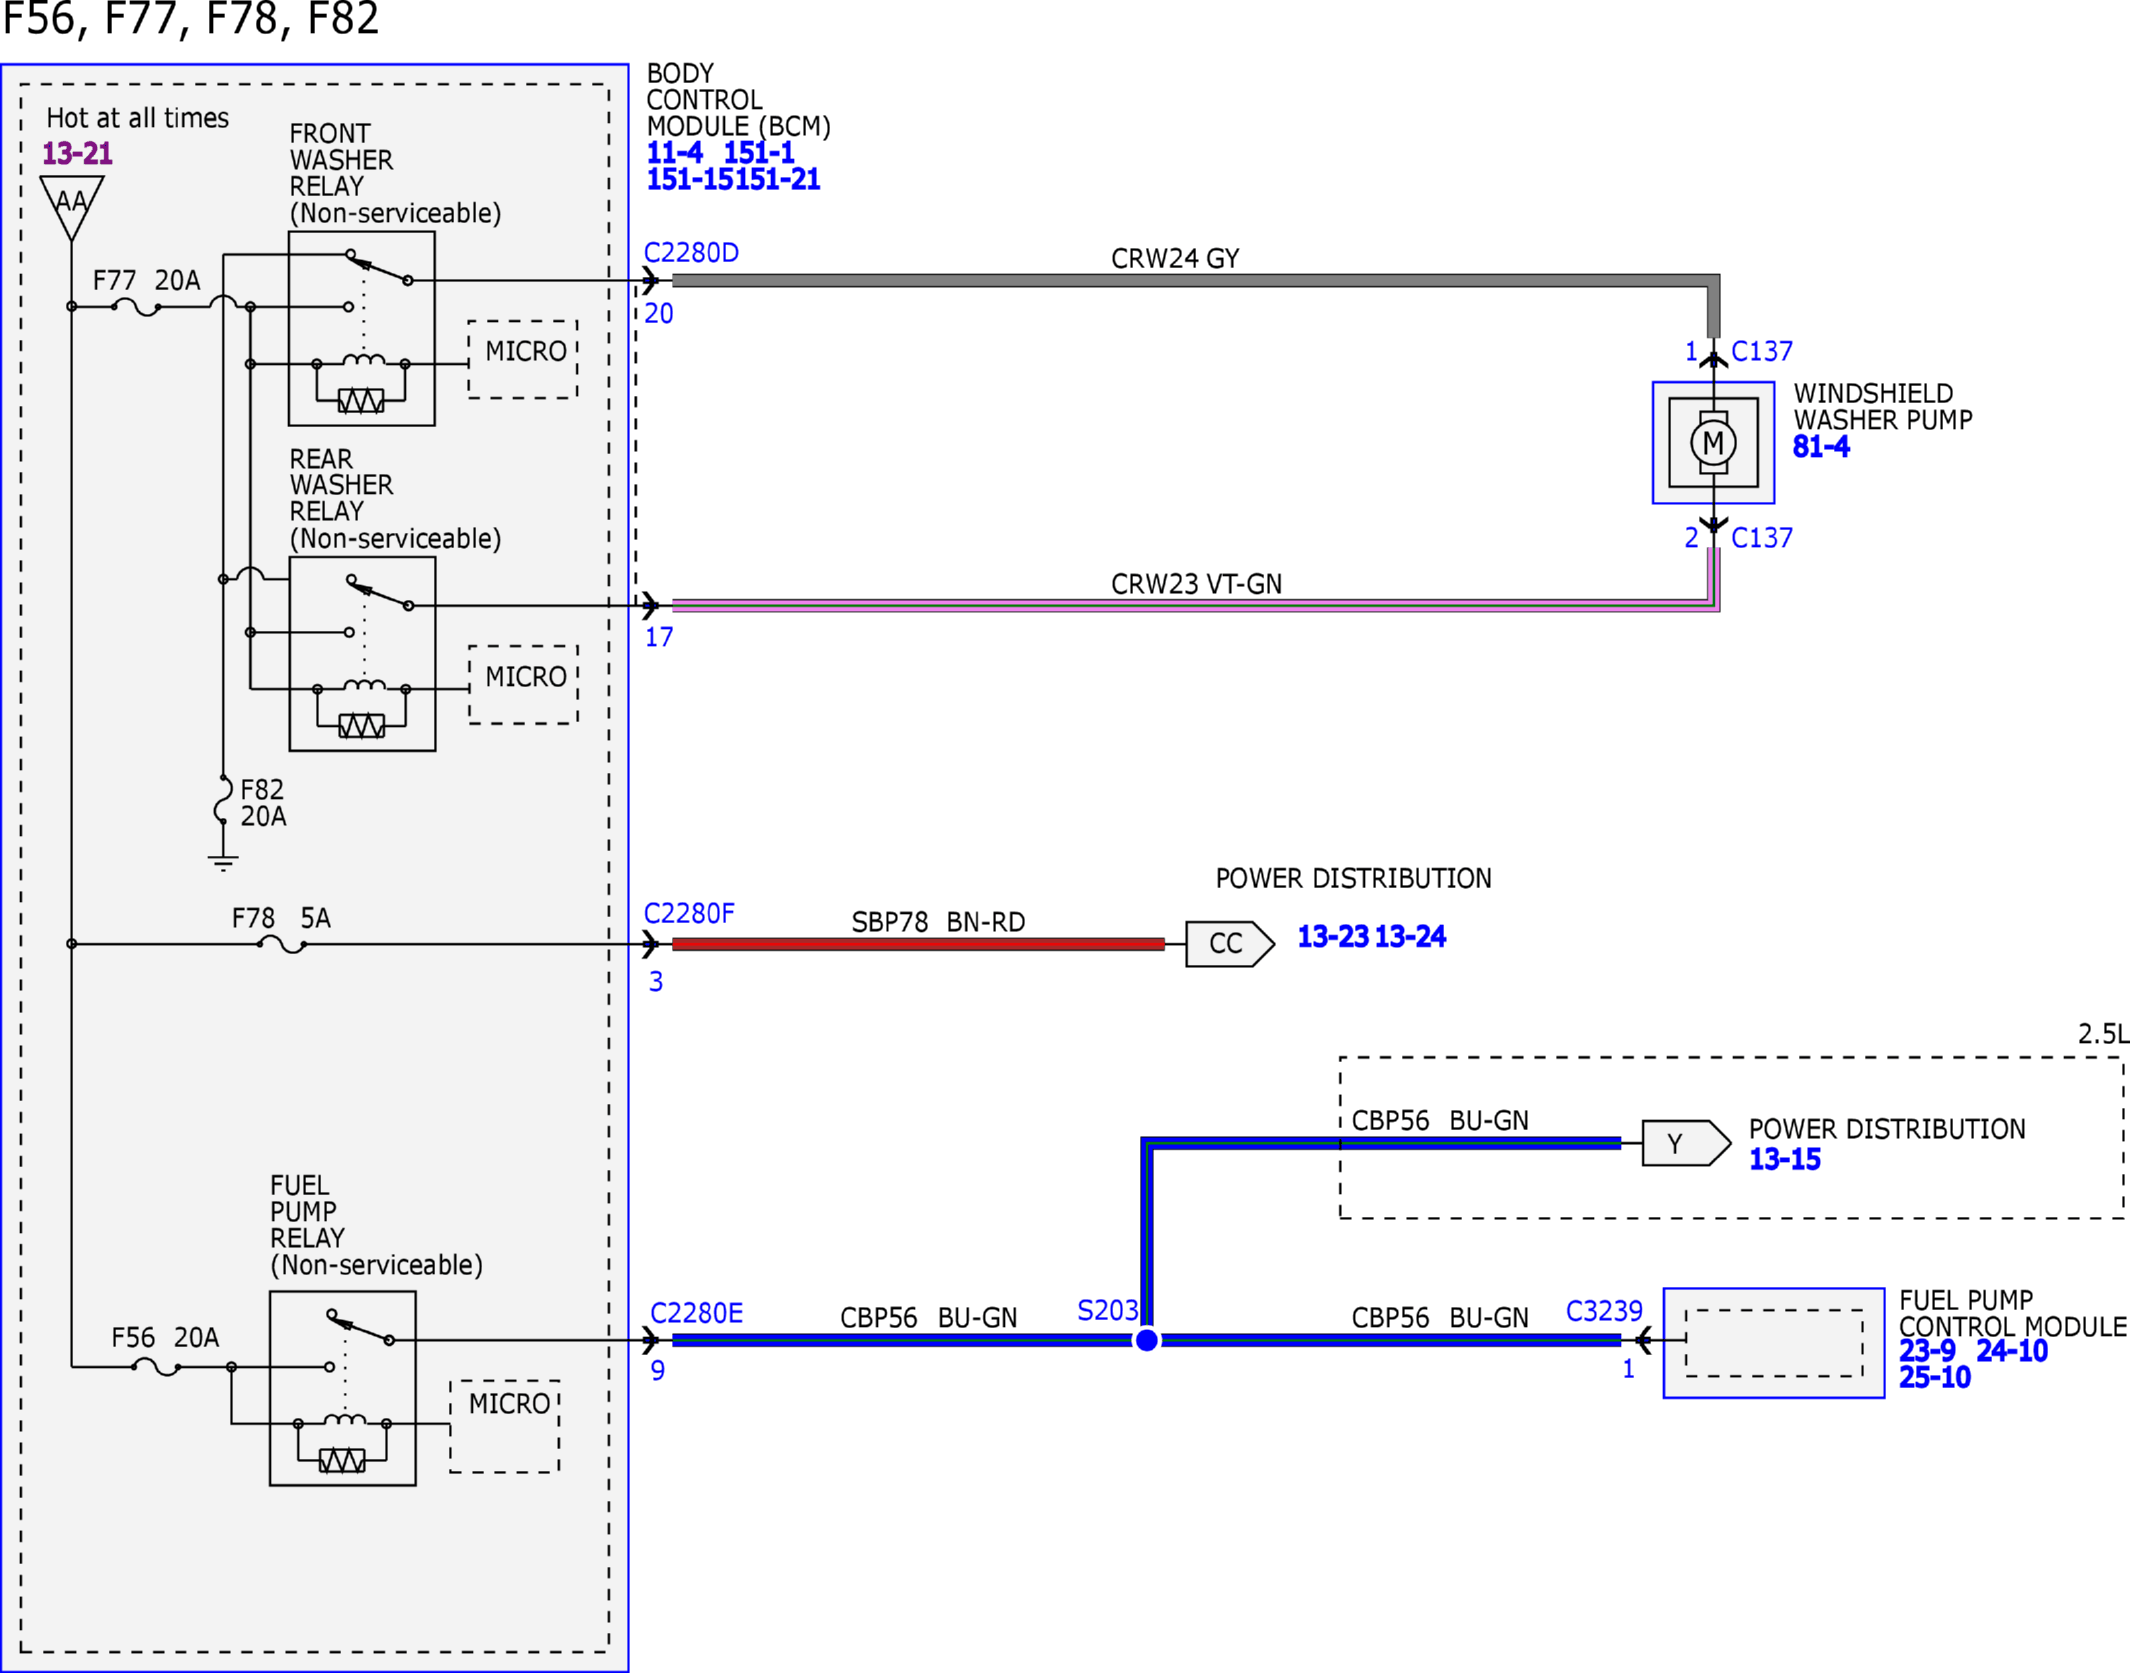The image size is (2130, 1673).
Task: Click the fuel pump control module box
Action: pyautogui.click(x=1774, y=1343)
